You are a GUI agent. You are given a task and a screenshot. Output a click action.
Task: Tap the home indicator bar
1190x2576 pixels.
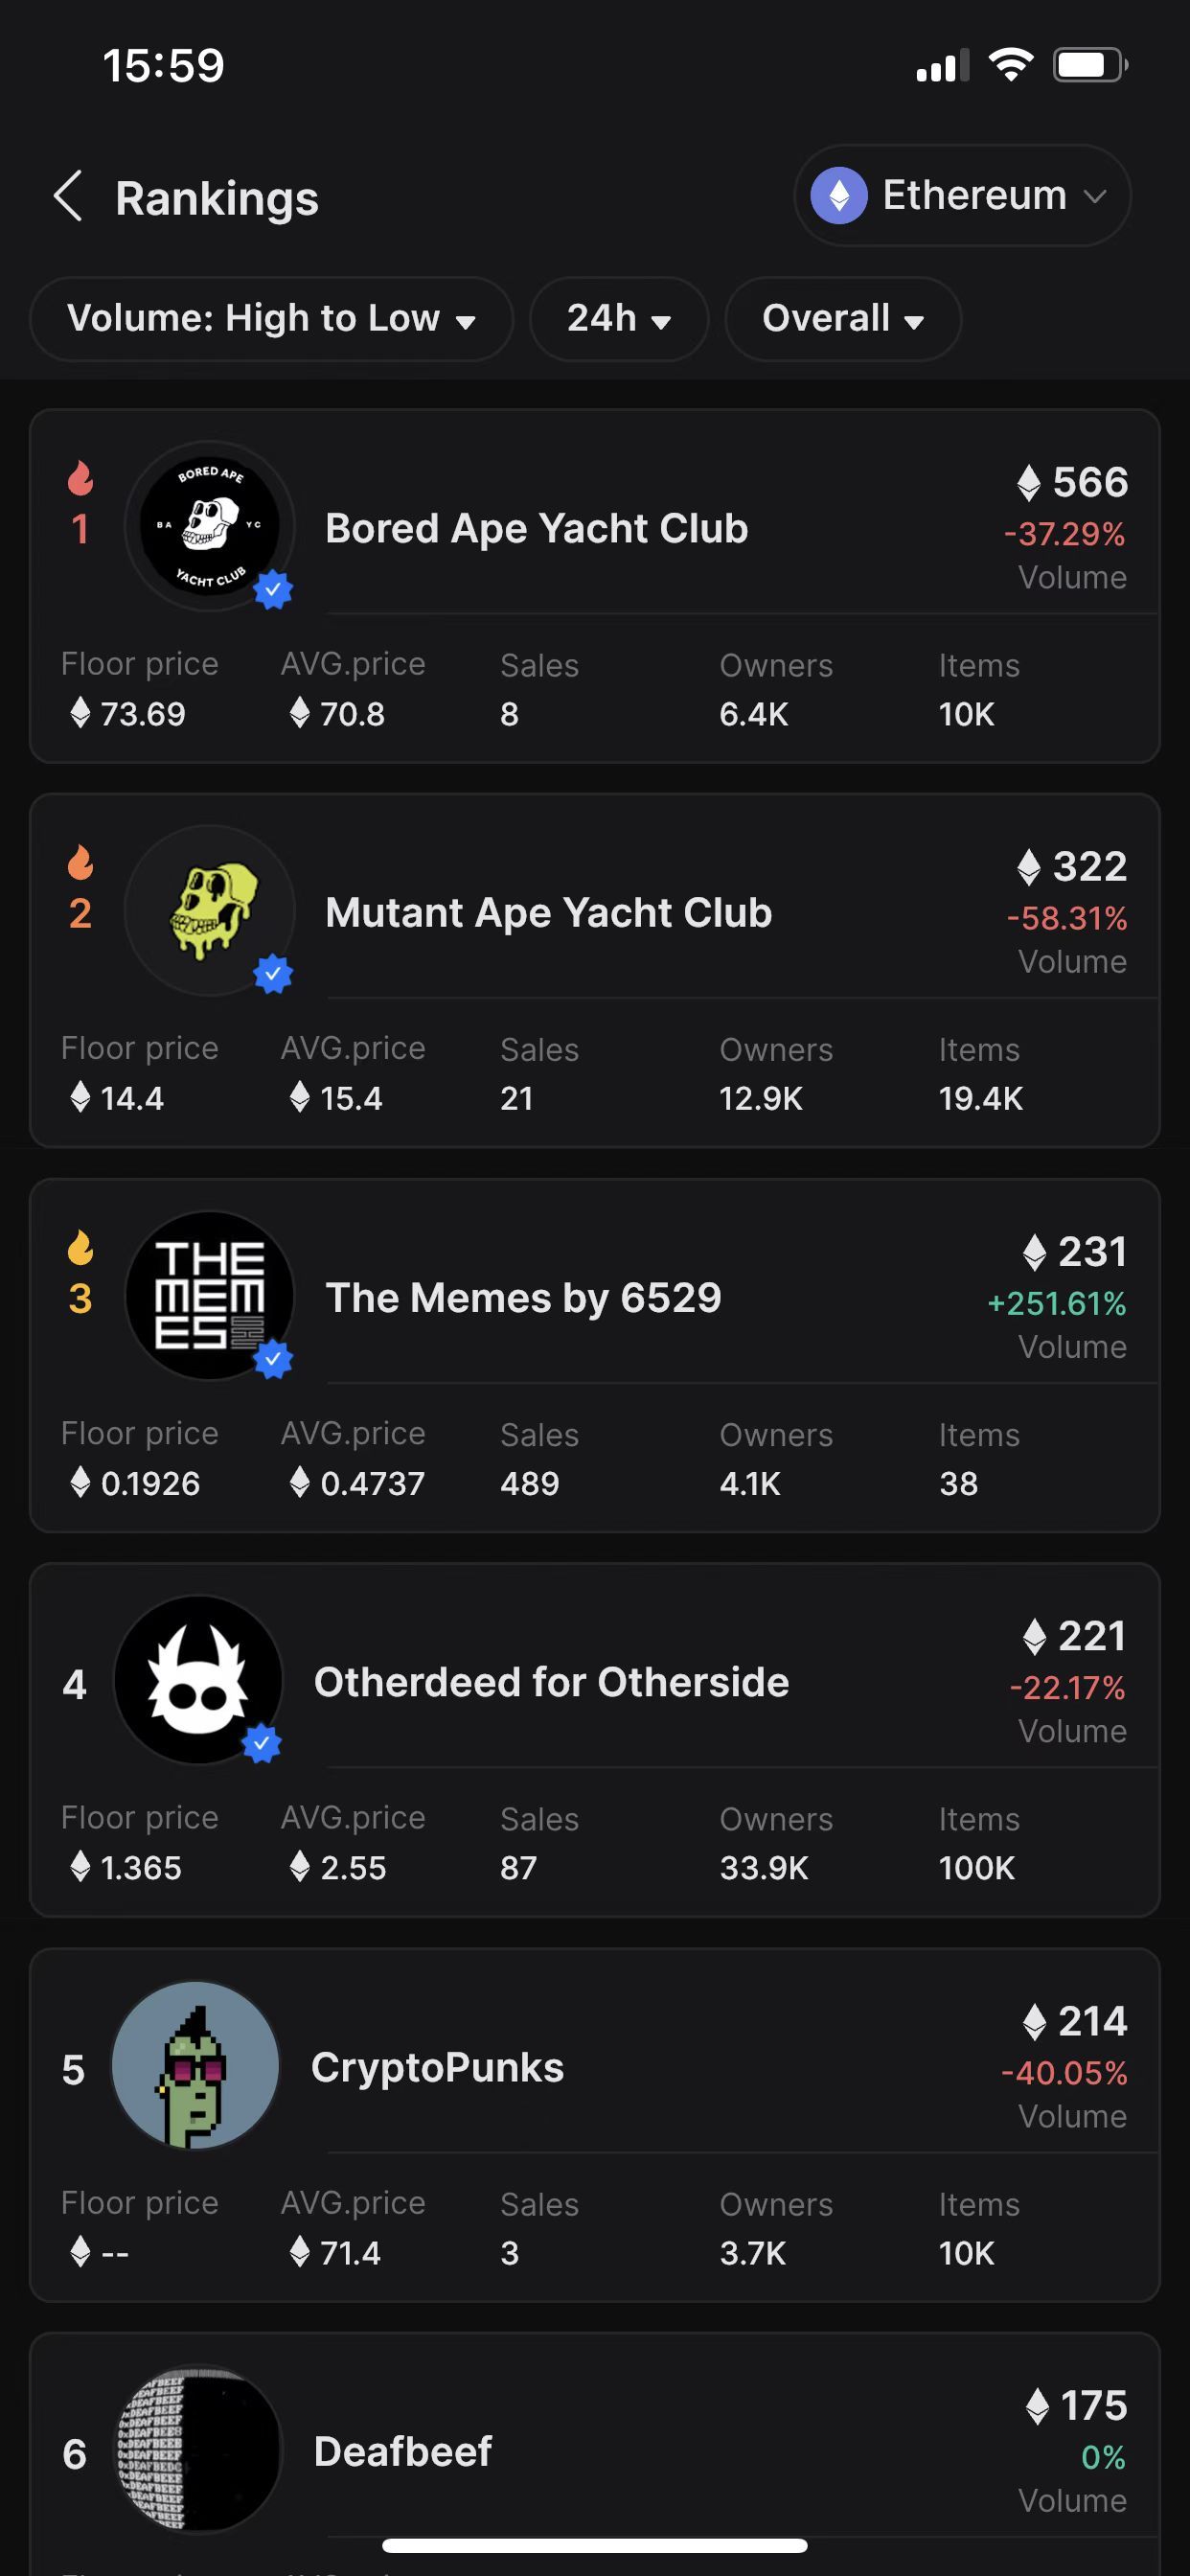click(595, 2545)
